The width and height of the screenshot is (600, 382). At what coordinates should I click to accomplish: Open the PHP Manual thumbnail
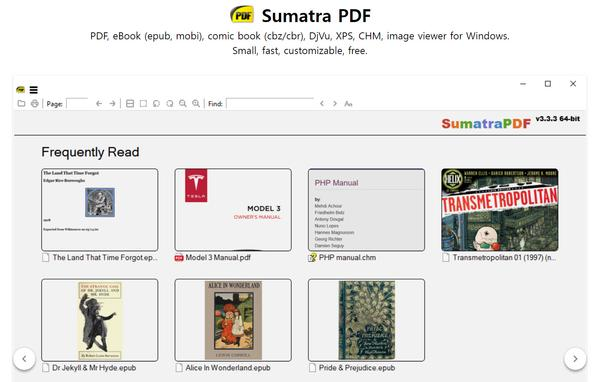tap(367, 210)
